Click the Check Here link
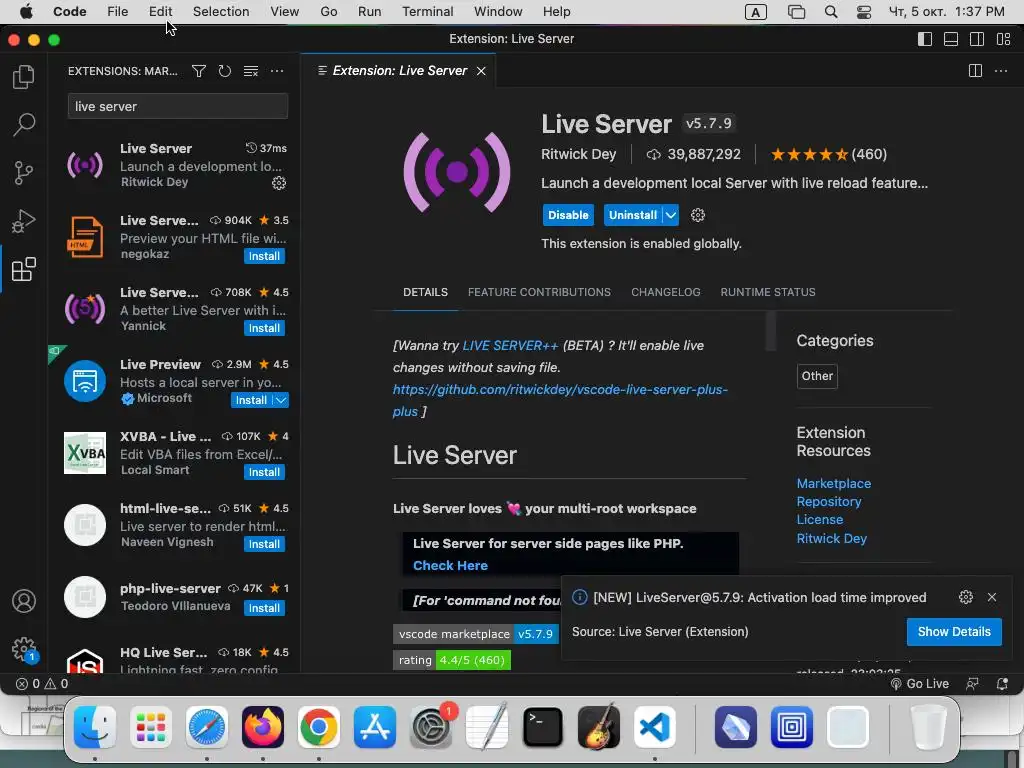Image resolution: width=1024 pixels, height=768 pixels. pos(450,566)
